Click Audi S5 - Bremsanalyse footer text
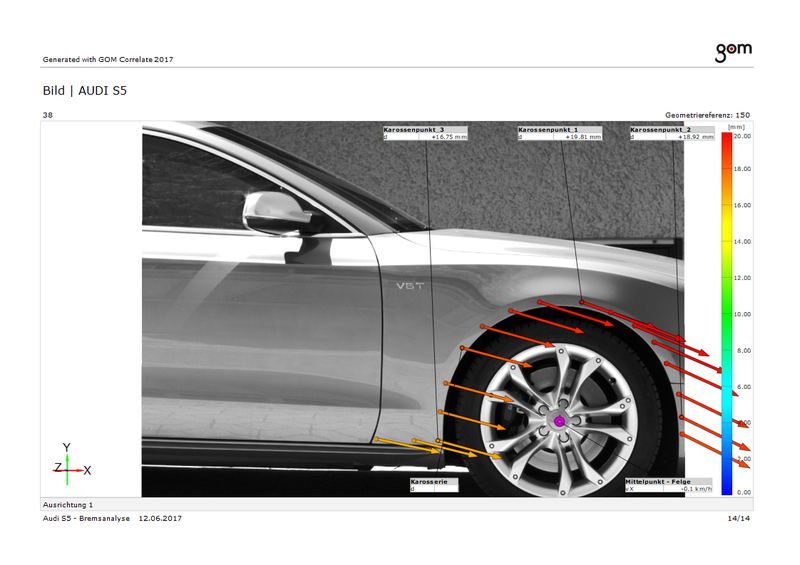 coord(86,519)
